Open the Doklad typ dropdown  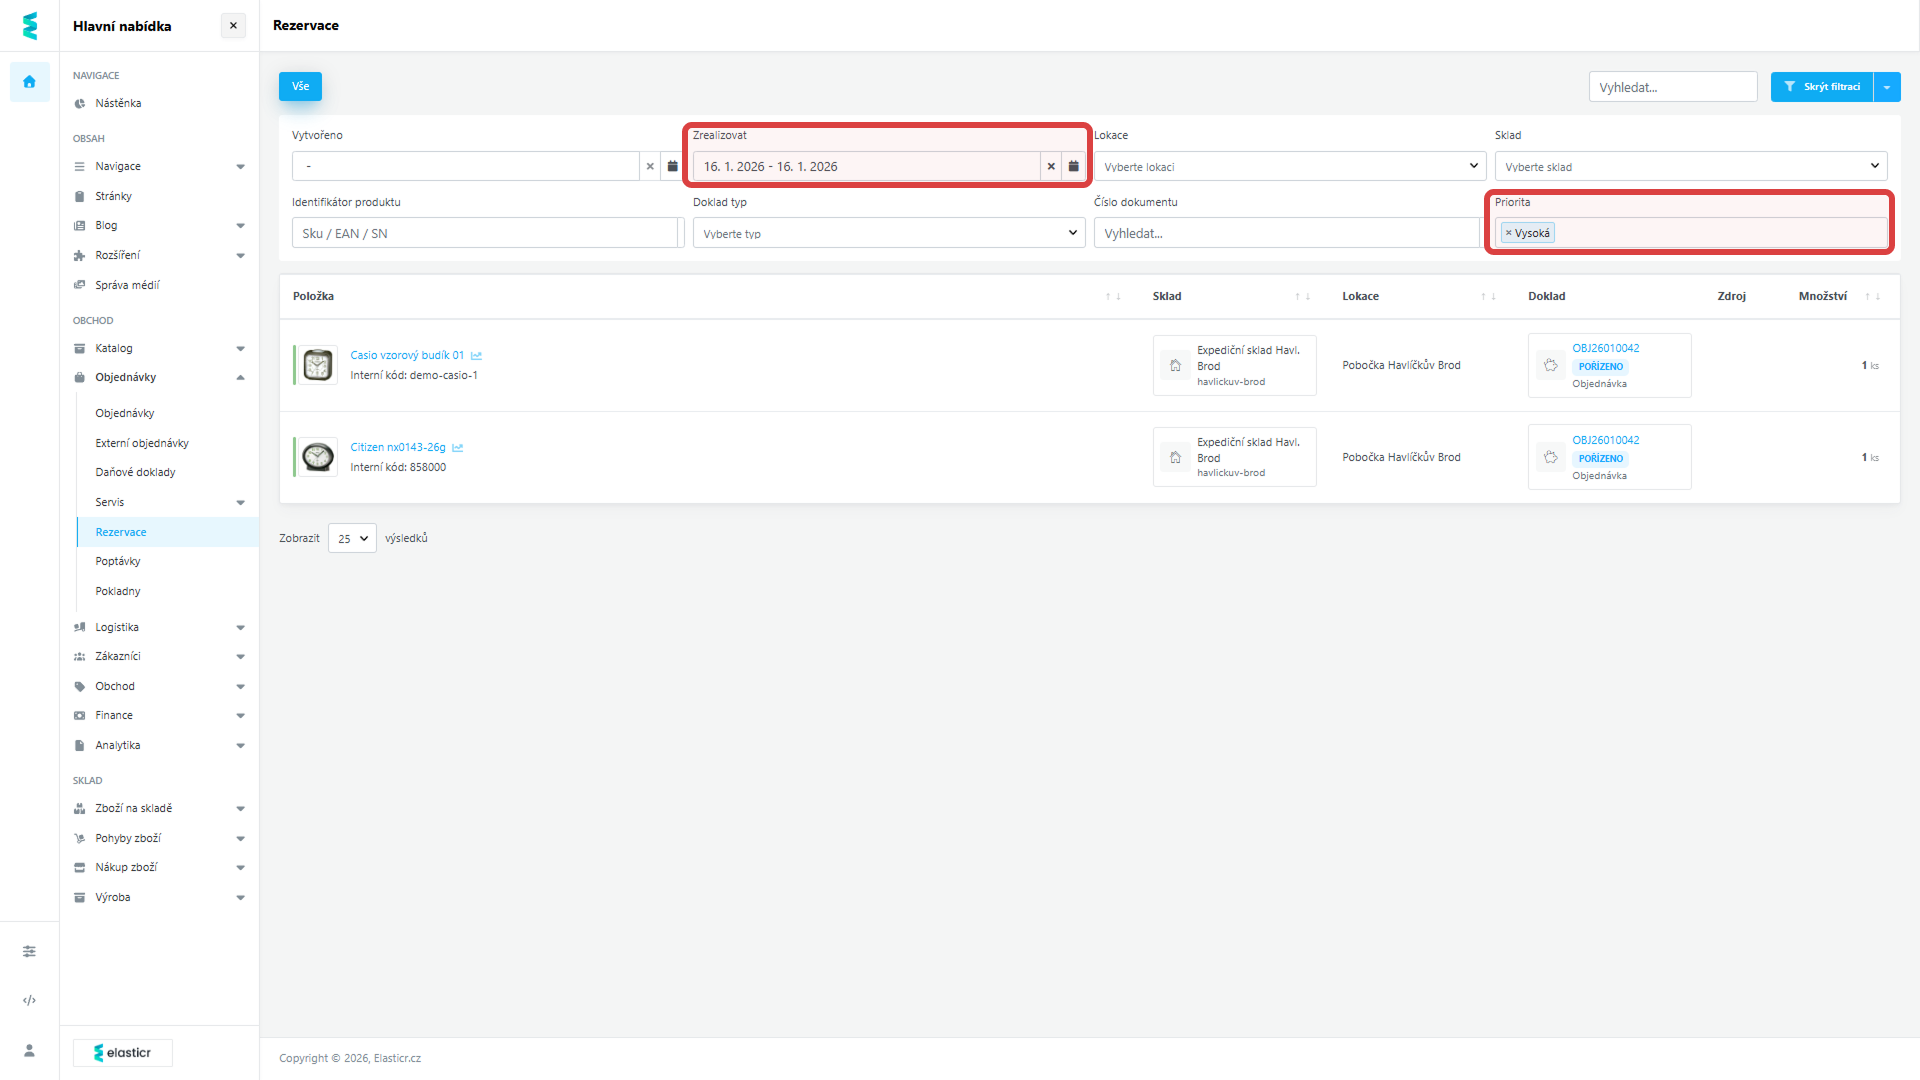(x=888, y=233)
